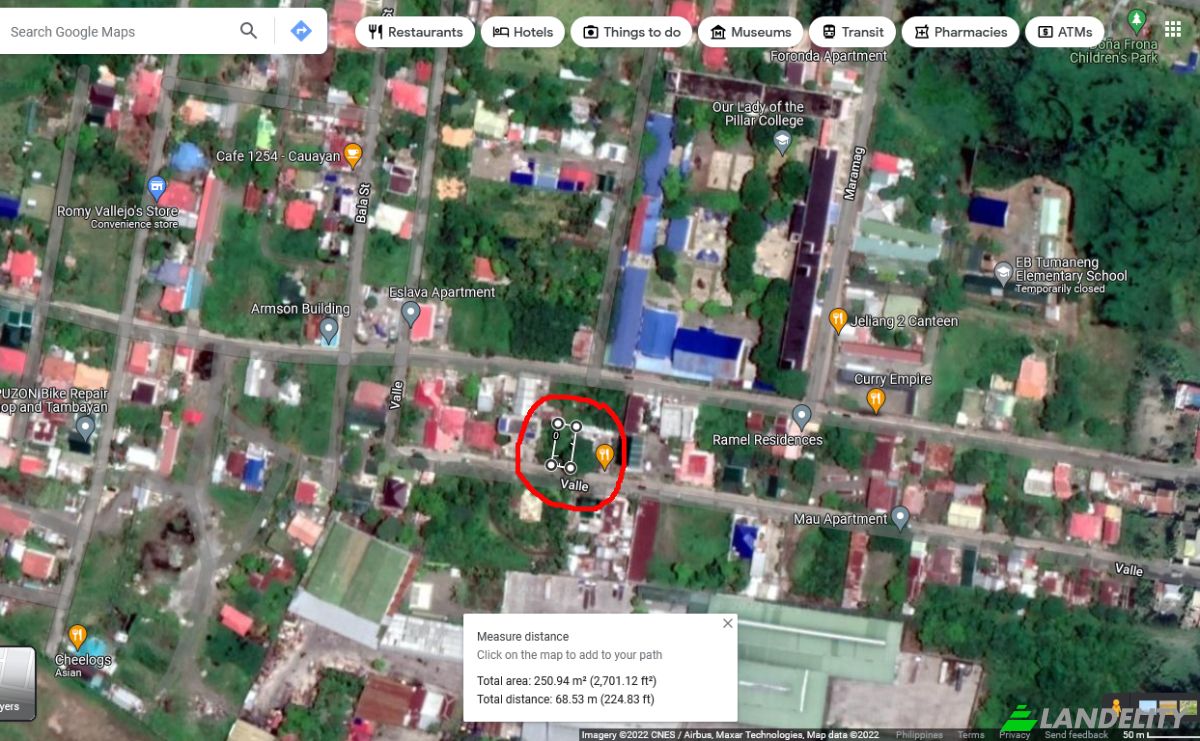Click the Bala St street label
Screen dimensions: 1200x741
[x=365, y=201]
